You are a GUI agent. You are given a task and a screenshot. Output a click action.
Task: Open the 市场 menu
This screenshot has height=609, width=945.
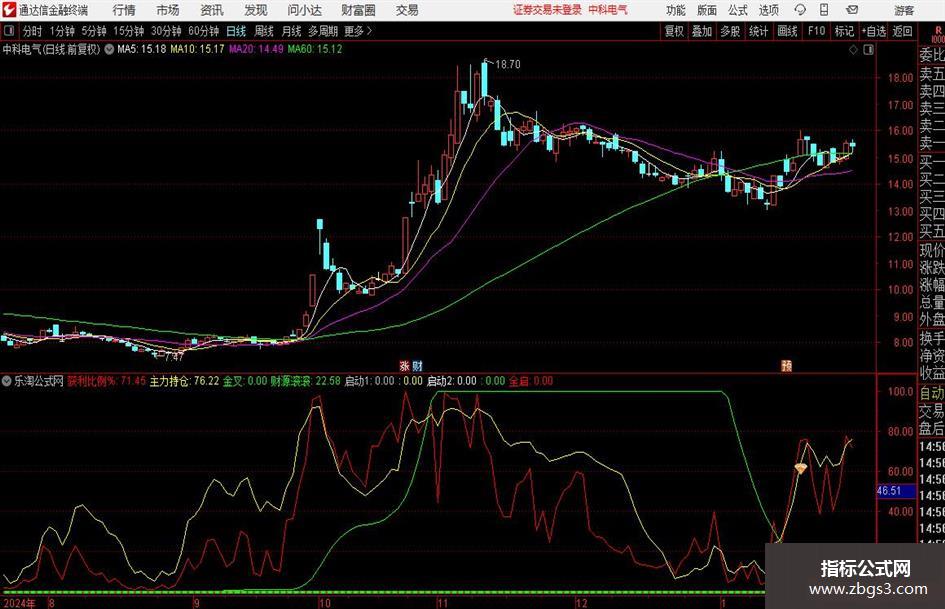coord(168,10)
